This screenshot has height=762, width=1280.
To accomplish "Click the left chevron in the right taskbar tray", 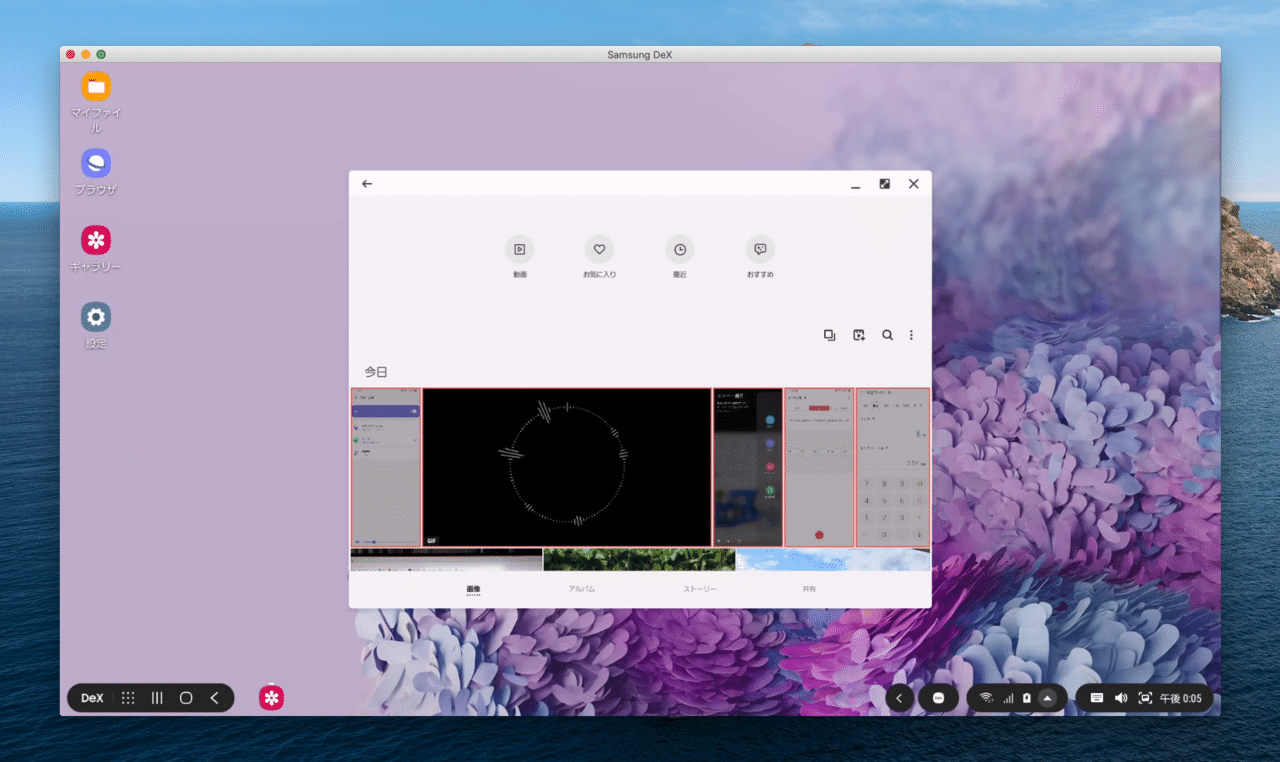I will click(900, 698).
